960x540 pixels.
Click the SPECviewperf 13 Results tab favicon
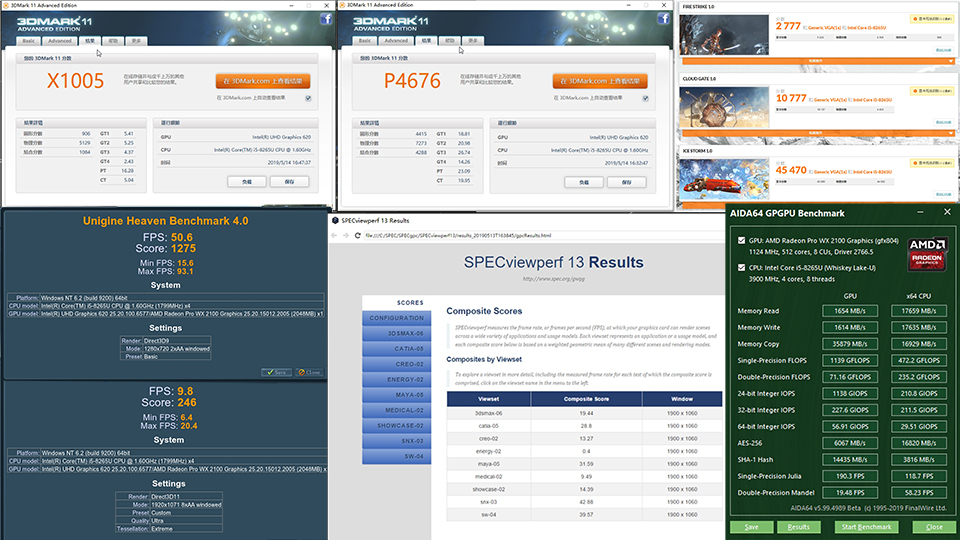[335, 220]
